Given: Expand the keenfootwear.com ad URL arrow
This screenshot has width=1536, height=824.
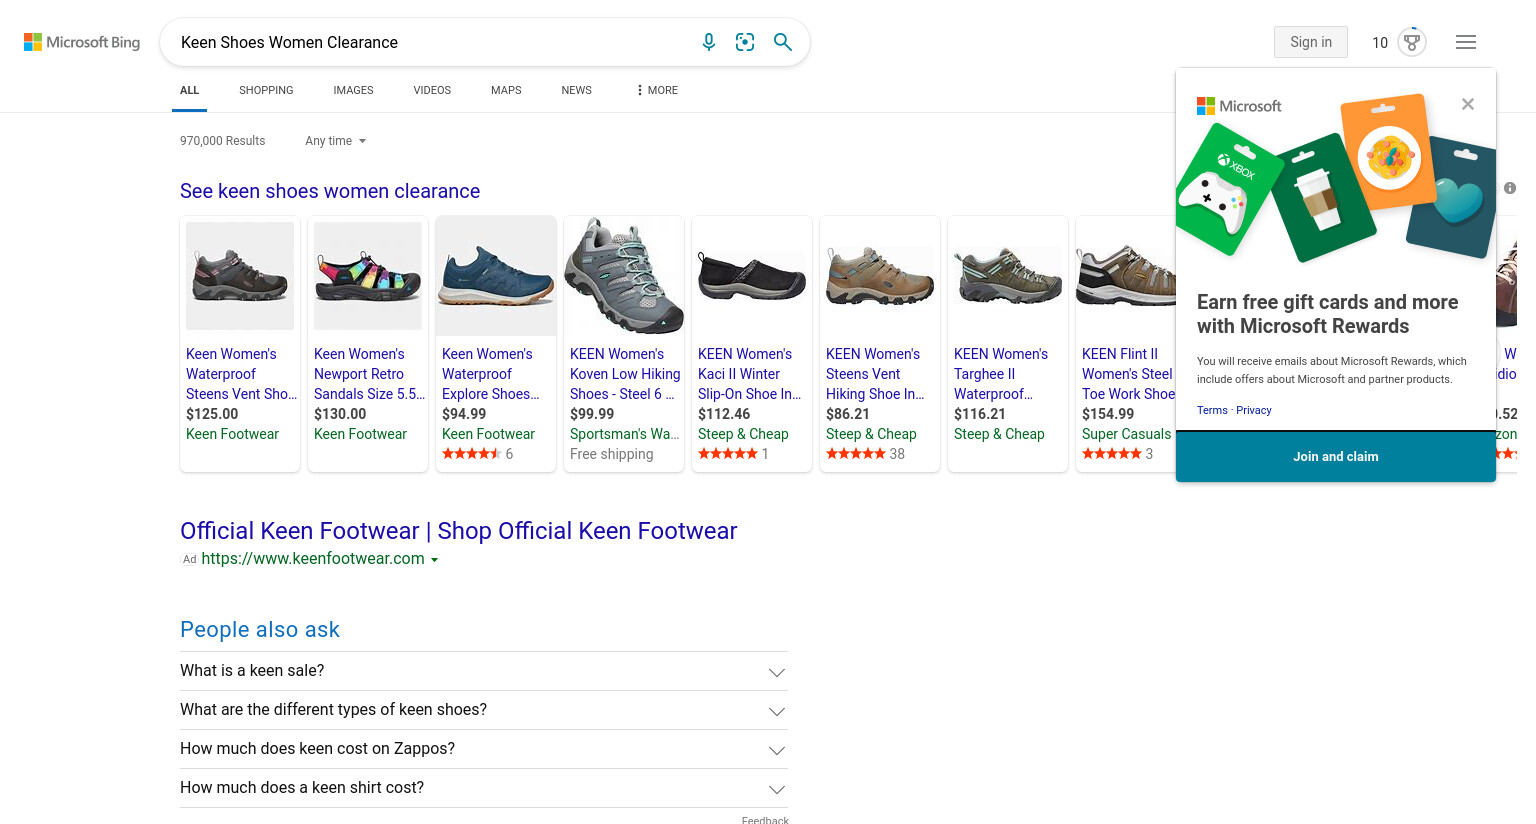Looking at the screenshot, I should pyautogui.click(x=434, y=560).
